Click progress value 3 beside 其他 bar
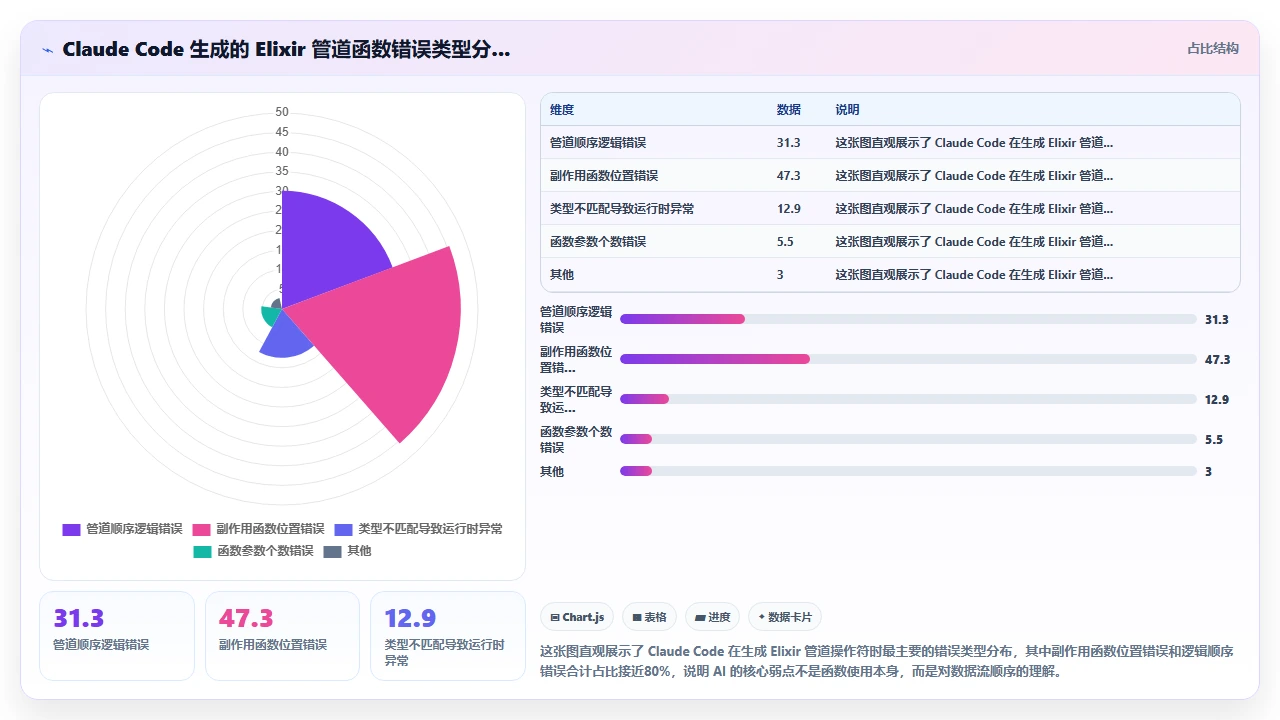The image size is (1280, 720). coord(1209,472)
